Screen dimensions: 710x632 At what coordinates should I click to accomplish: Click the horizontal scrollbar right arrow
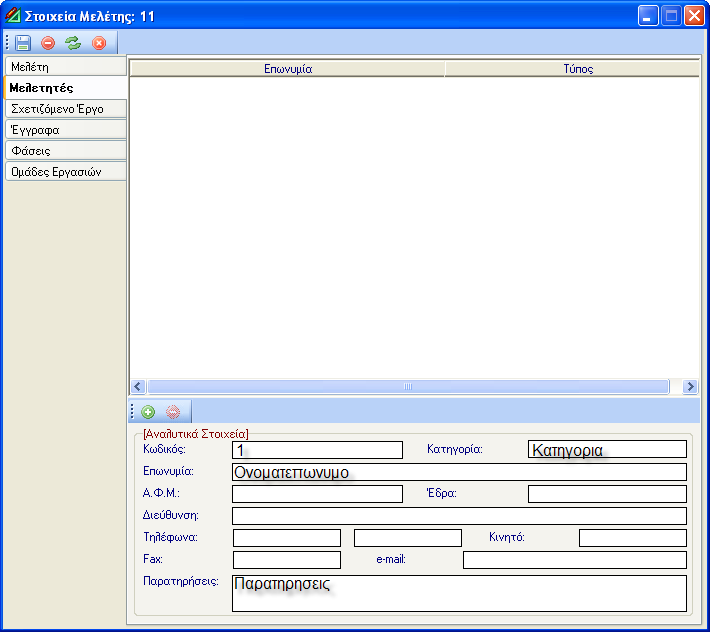pyautogui.click(x=690, y=387)
